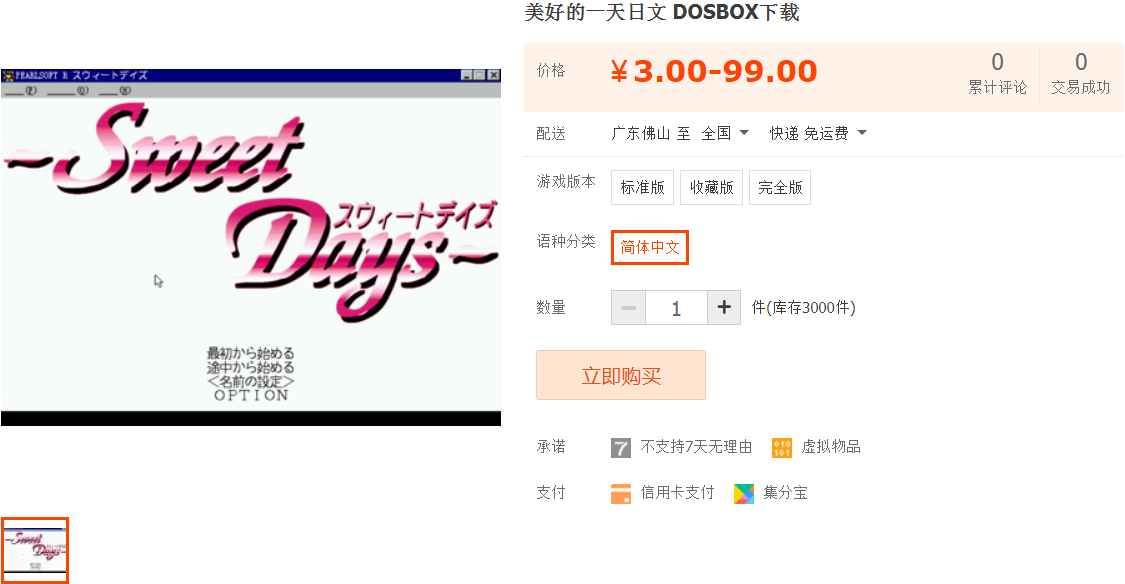Click the 7-day no-return policy icon
Screen dimensions: 1125x584
click(x=621, y=448)
